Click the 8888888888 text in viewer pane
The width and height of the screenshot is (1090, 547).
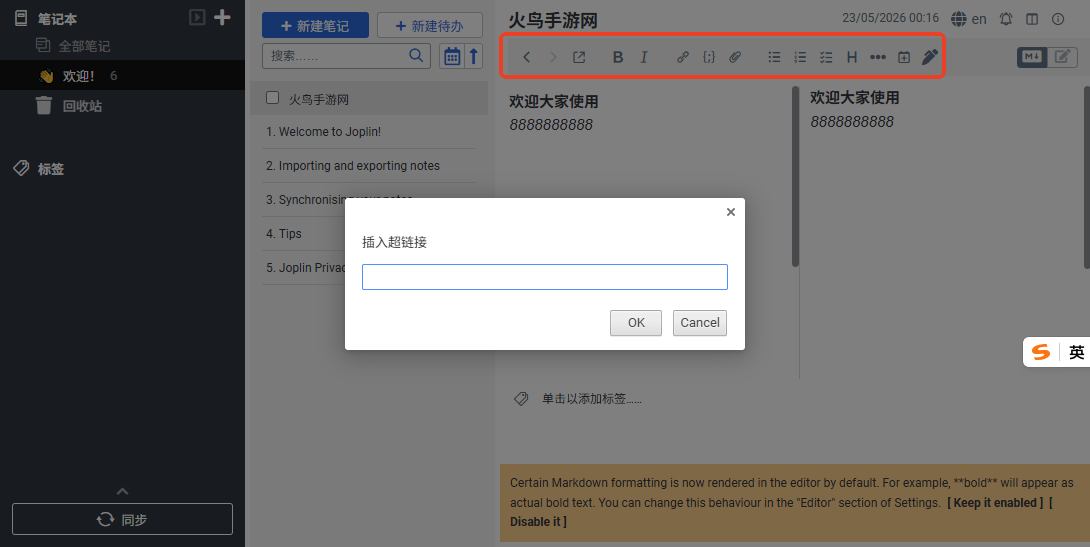tap(852, 122)
